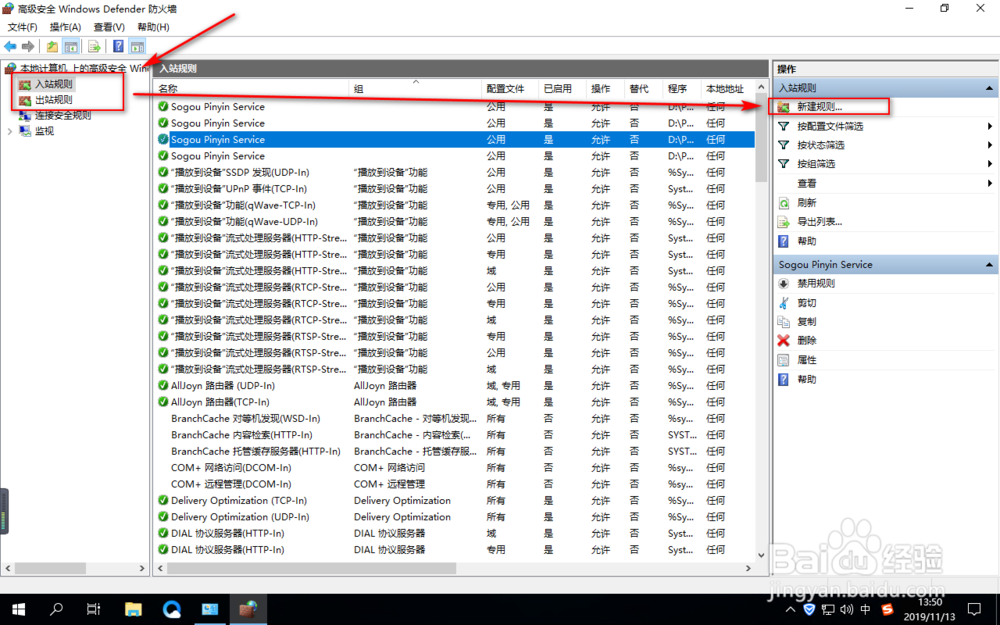Expand the 监视 tree node
This screenshot has height=625, width=1000.
[10, 131]
